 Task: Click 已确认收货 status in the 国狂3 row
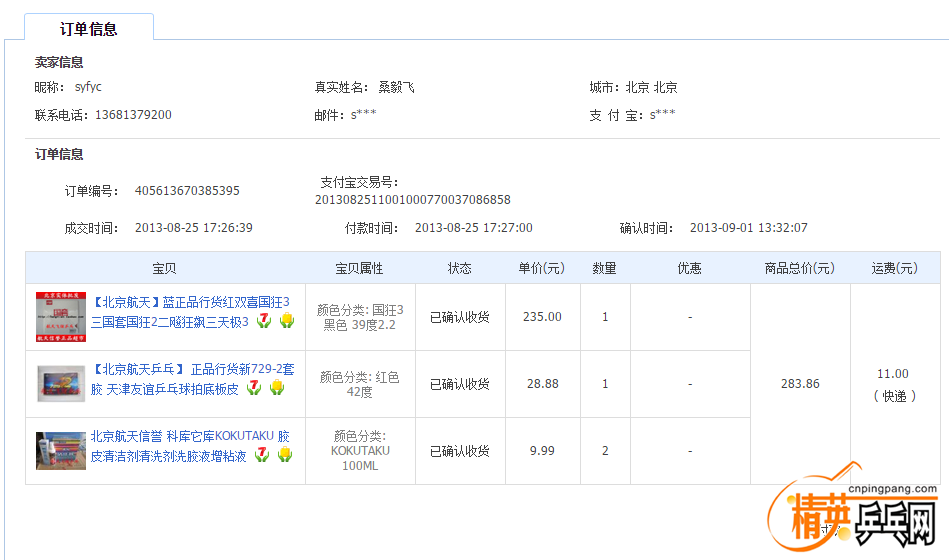459,317
